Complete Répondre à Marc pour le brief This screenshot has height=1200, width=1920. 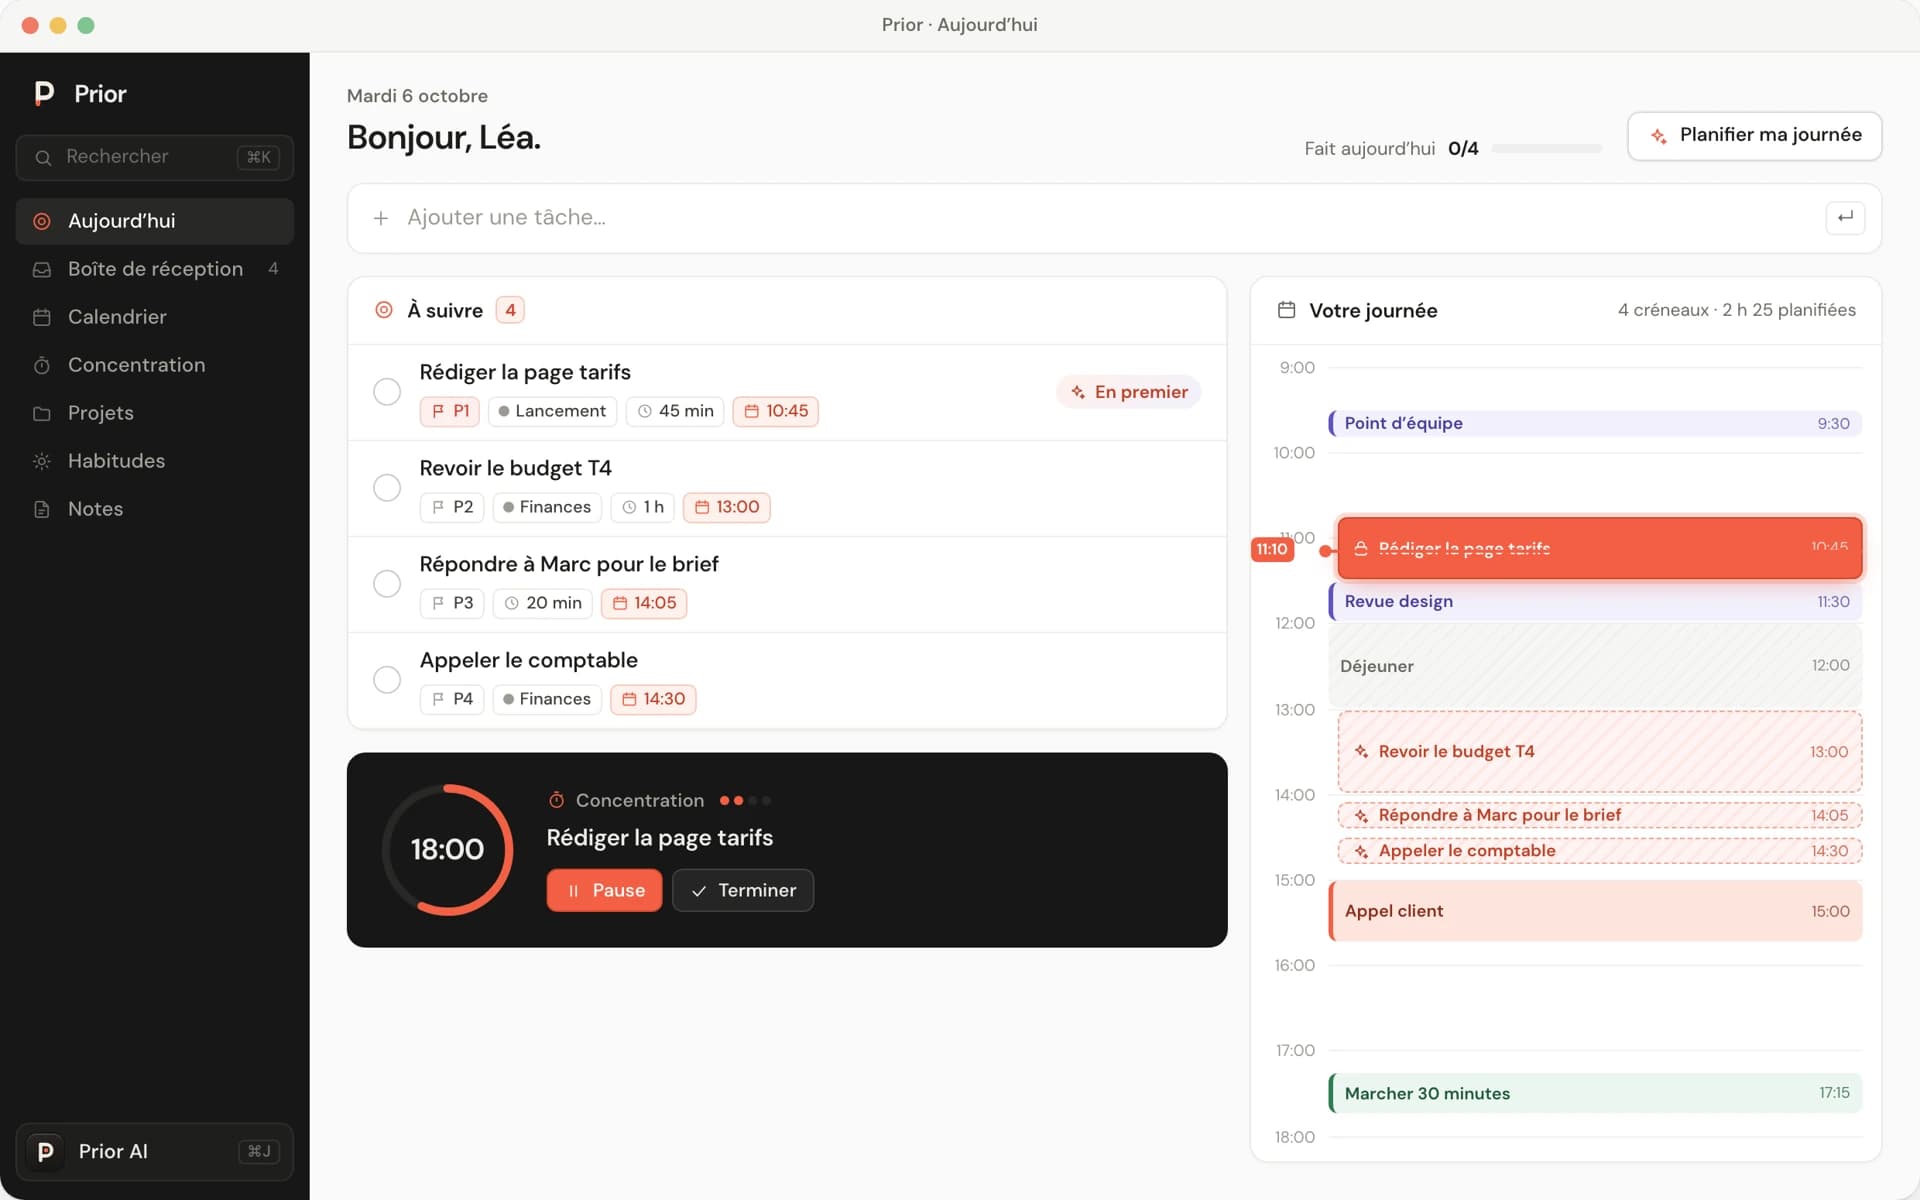[387, 584]
